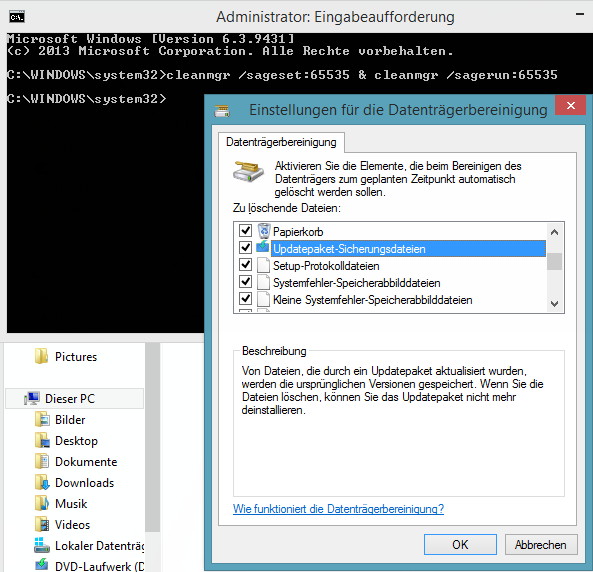Click the command prompt title bar icon
593x572 pixels.
[x=17, y=17]
